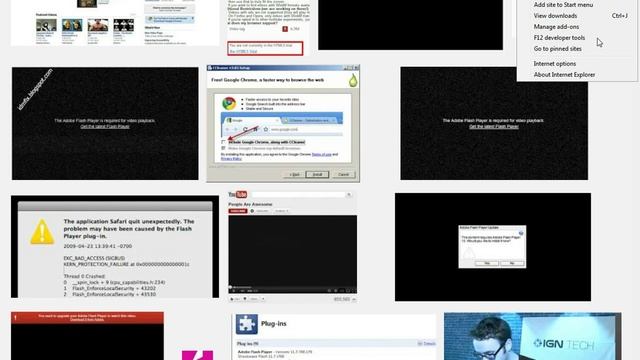Open the IGN Tech video thumbnail
The height and width of the screenshot is (360, 640).
533,336
